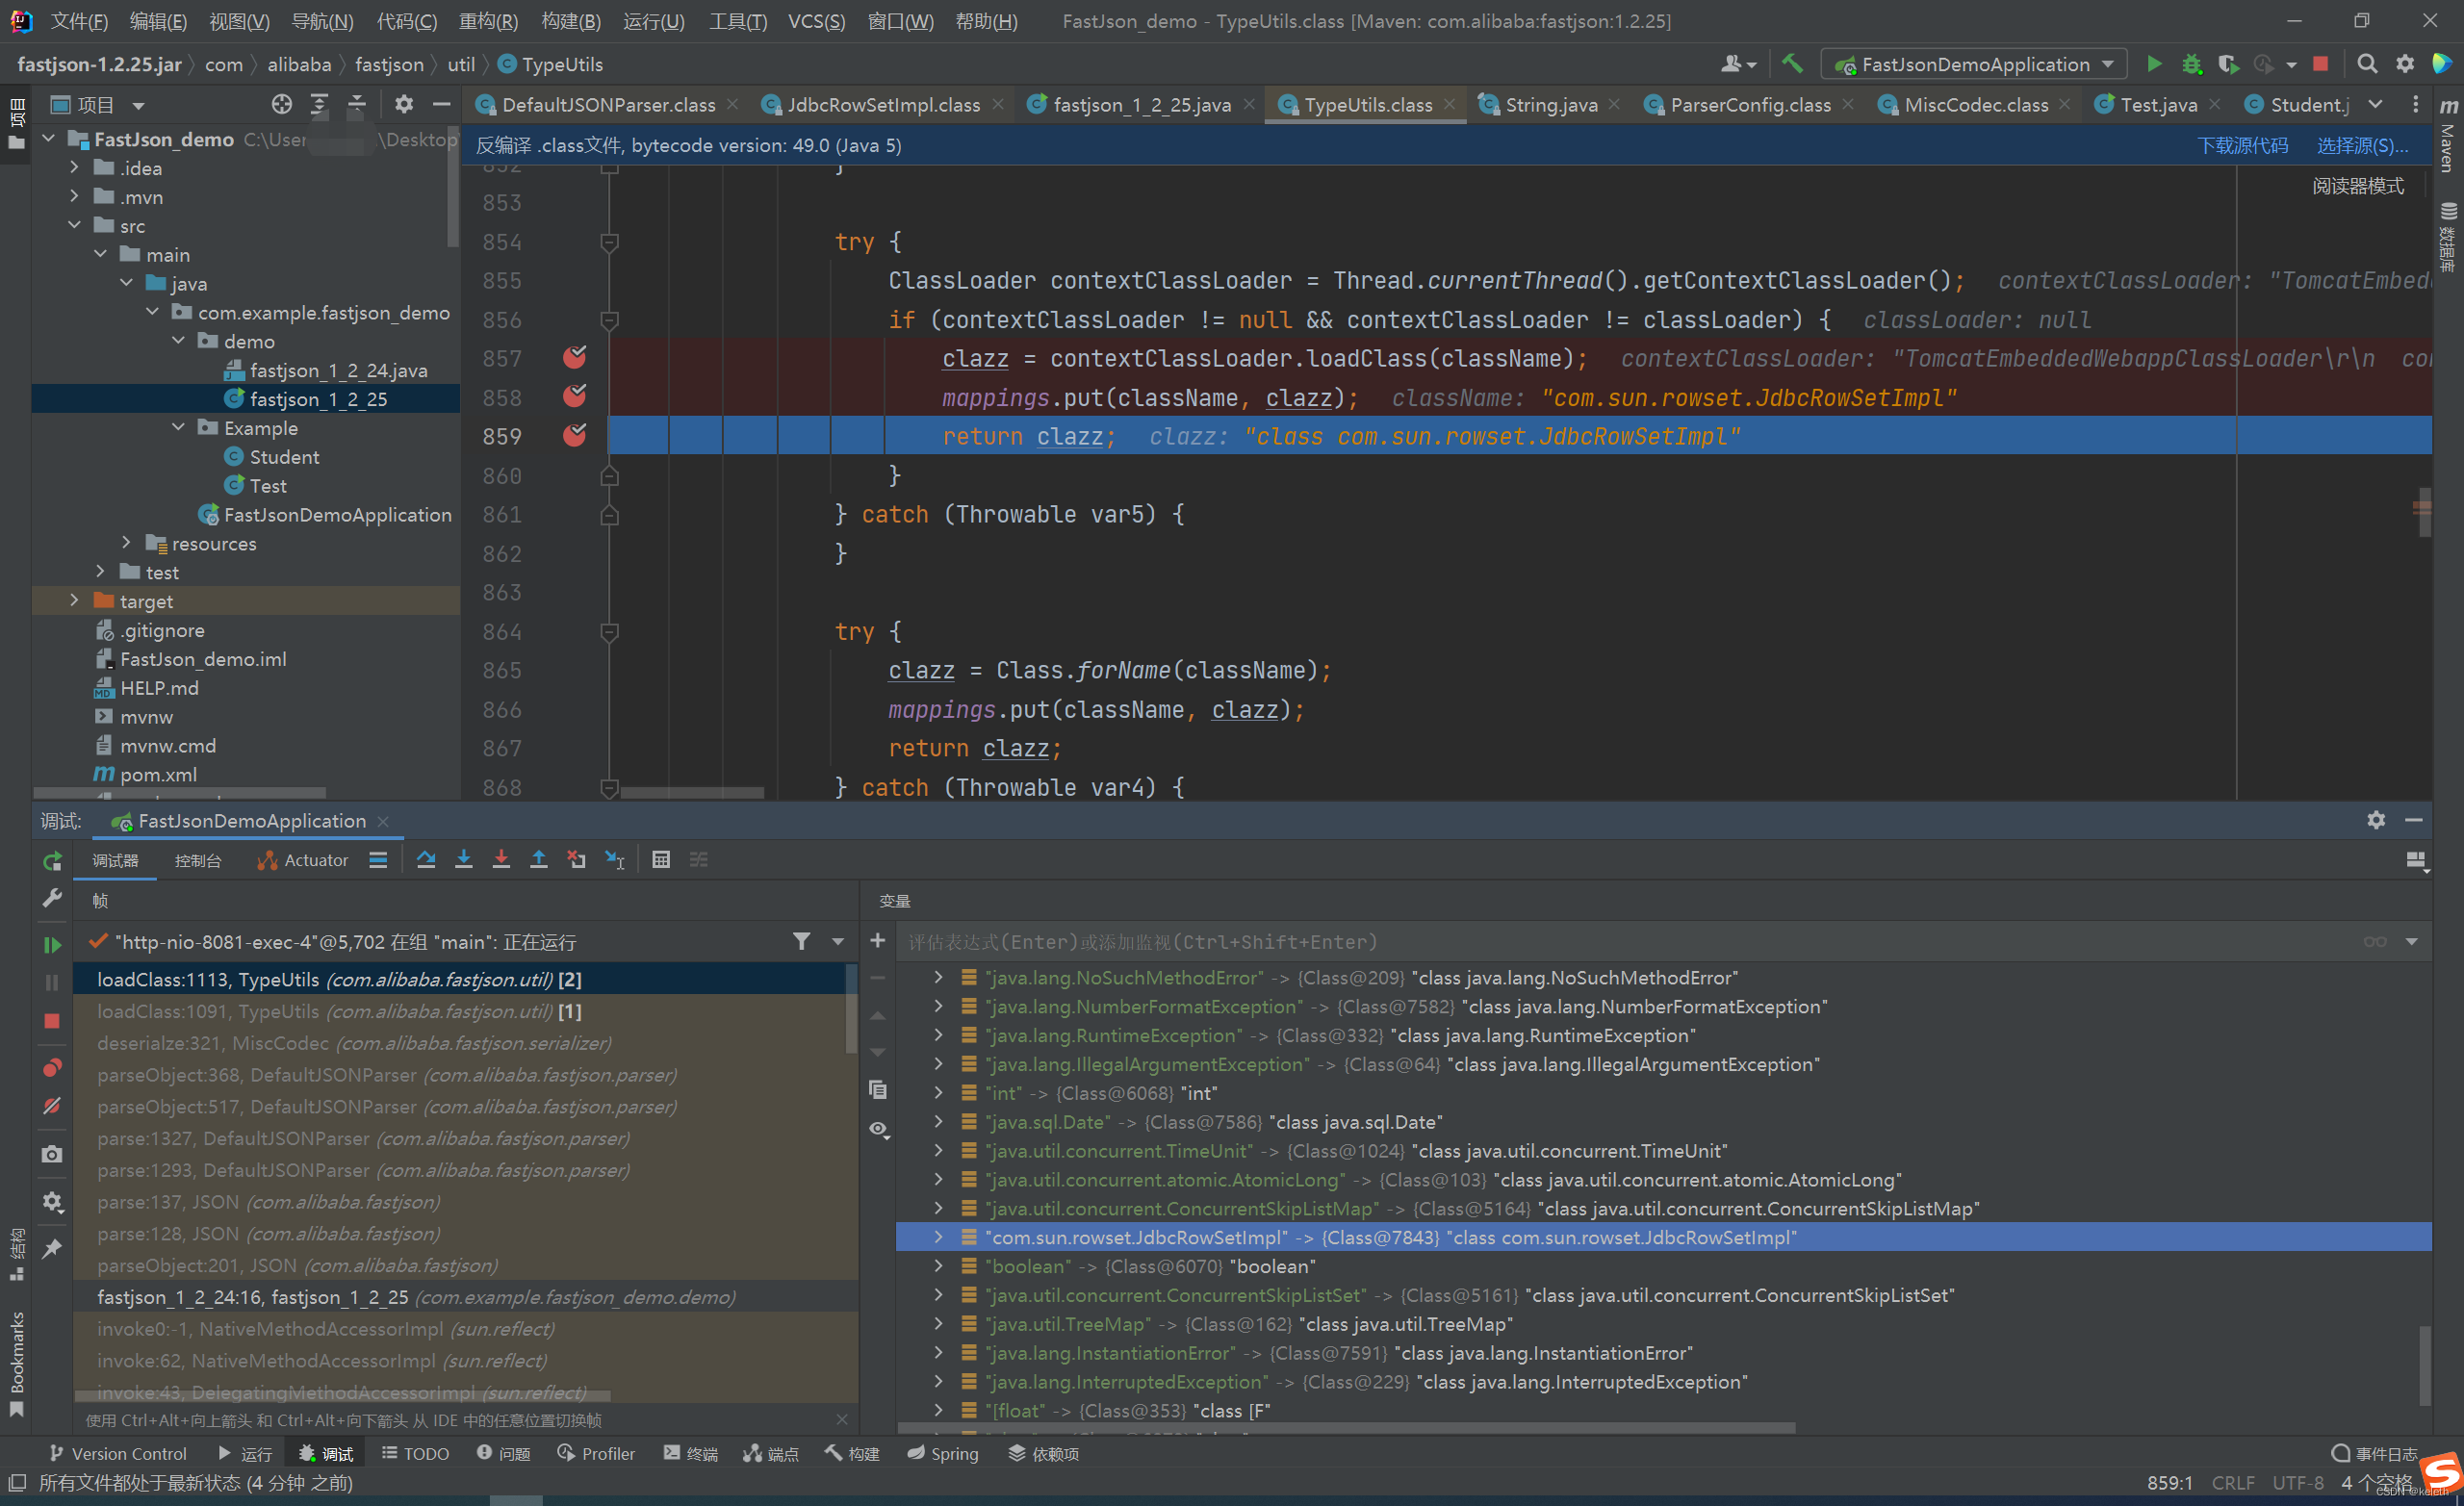Expand the com.sun.rowset.JdbcRowSetImpl variable node
The height and width of the screenshot is (1506, 2464).
[938, 1237]
